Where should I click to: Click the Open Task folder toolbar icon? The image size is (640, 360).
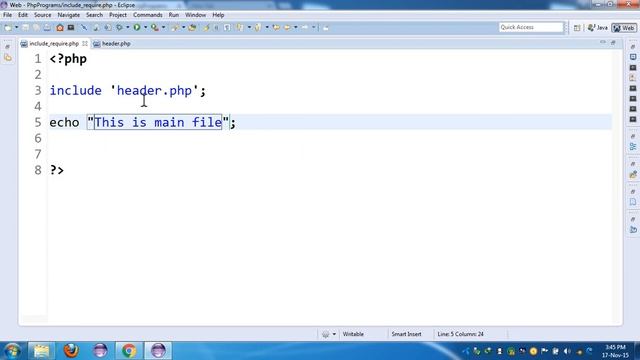192,27
